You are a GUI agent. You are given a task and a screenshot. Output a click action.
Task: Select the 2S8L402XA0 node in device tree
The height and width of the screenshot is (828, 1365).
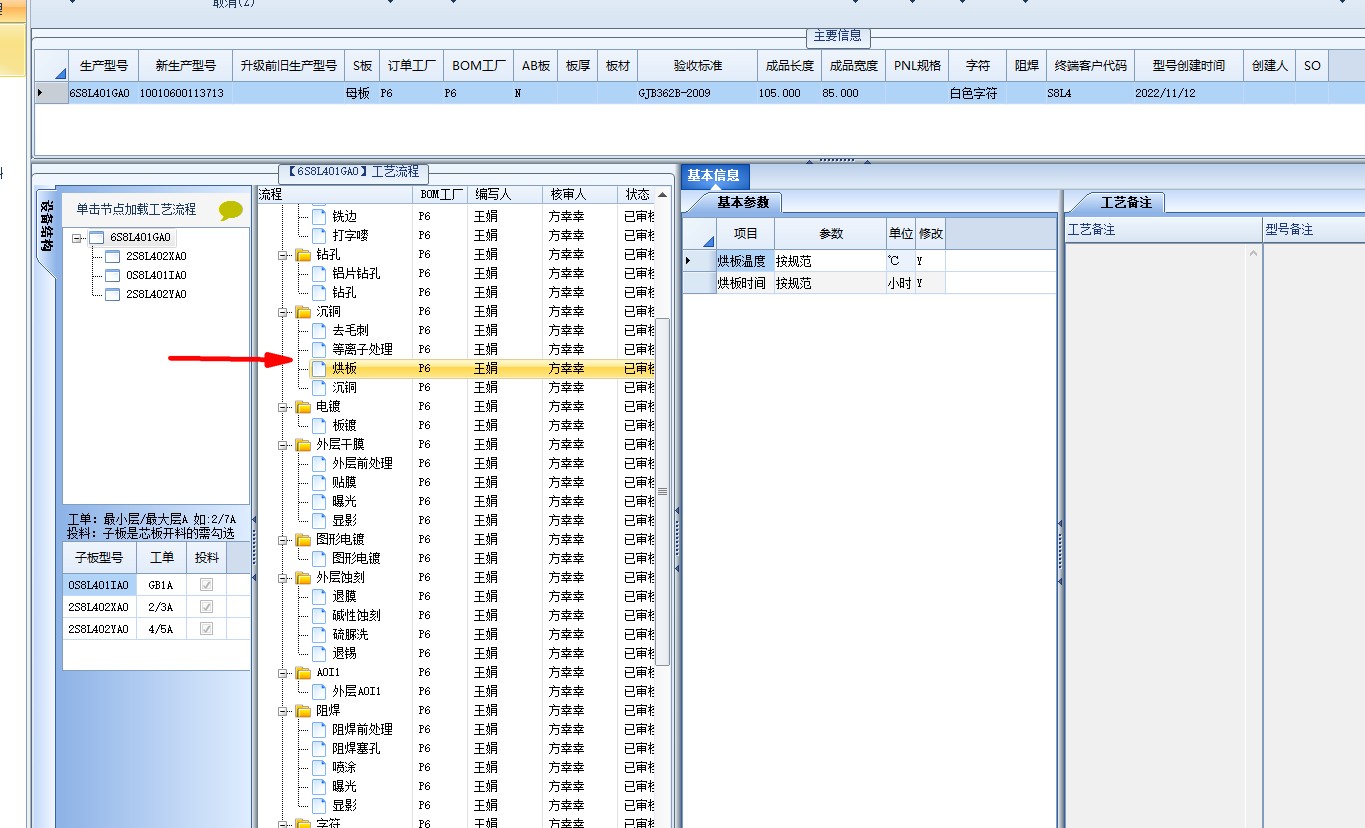click(x=156, y=256)
